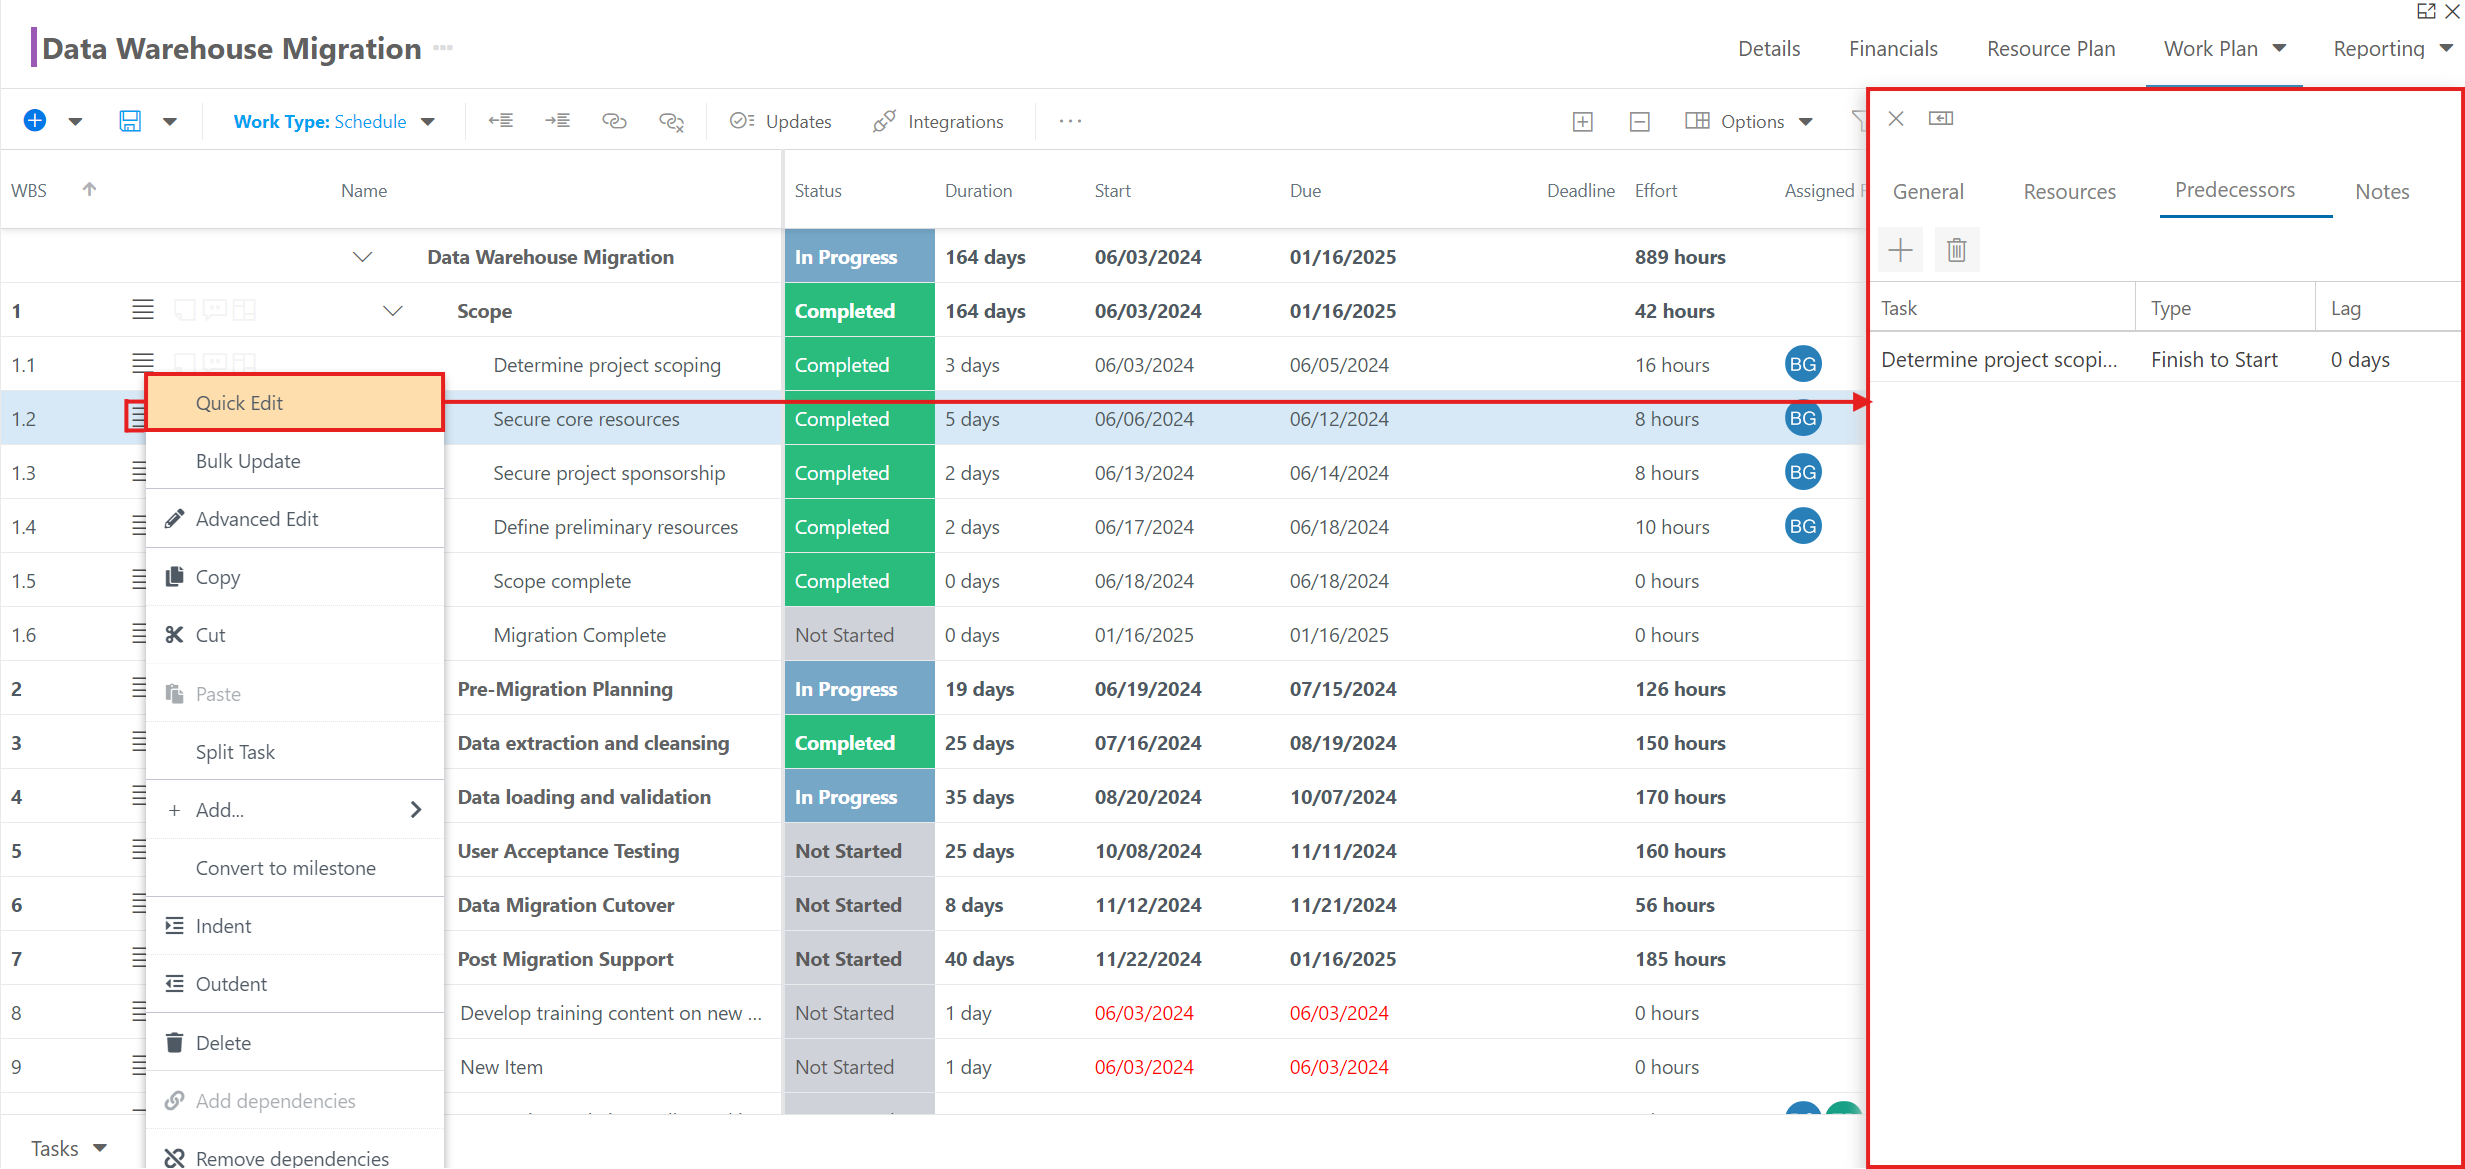
Task: Open the Details page tab
Action: point(1769,49)
